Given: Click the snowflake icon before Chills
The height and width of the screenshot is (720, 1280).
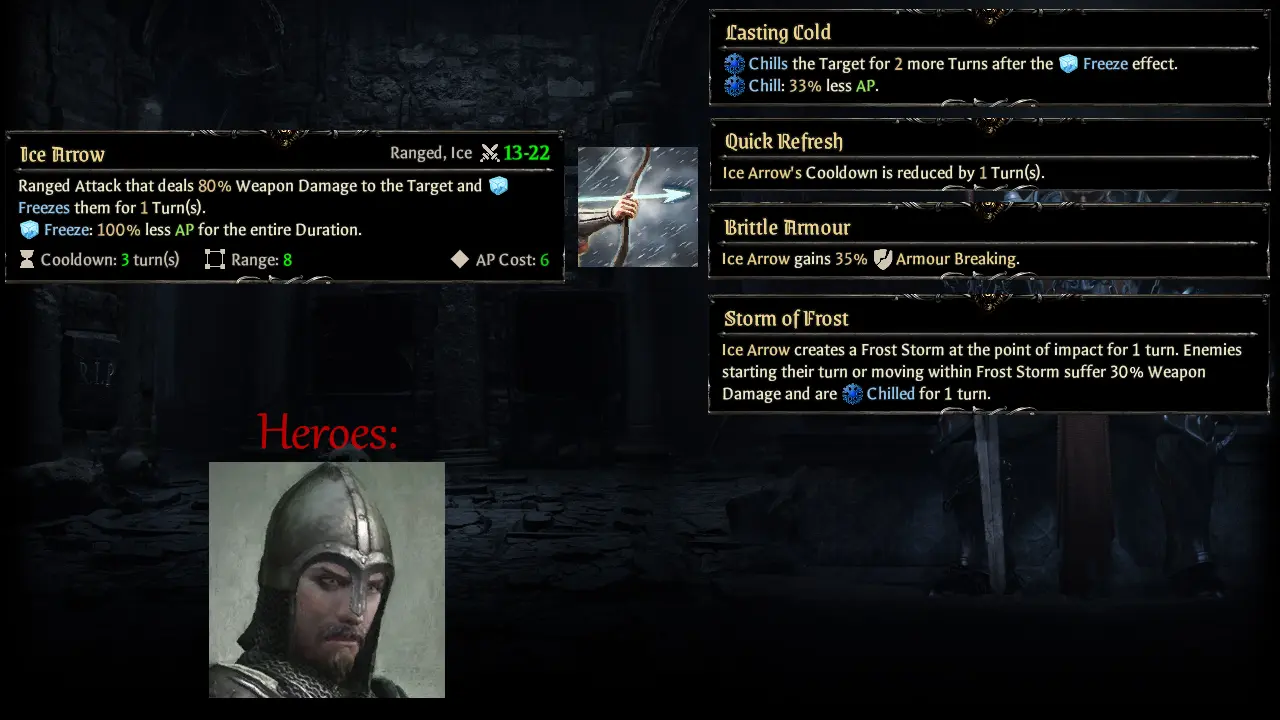Looking at the screenshot, I should click(735, 64).
